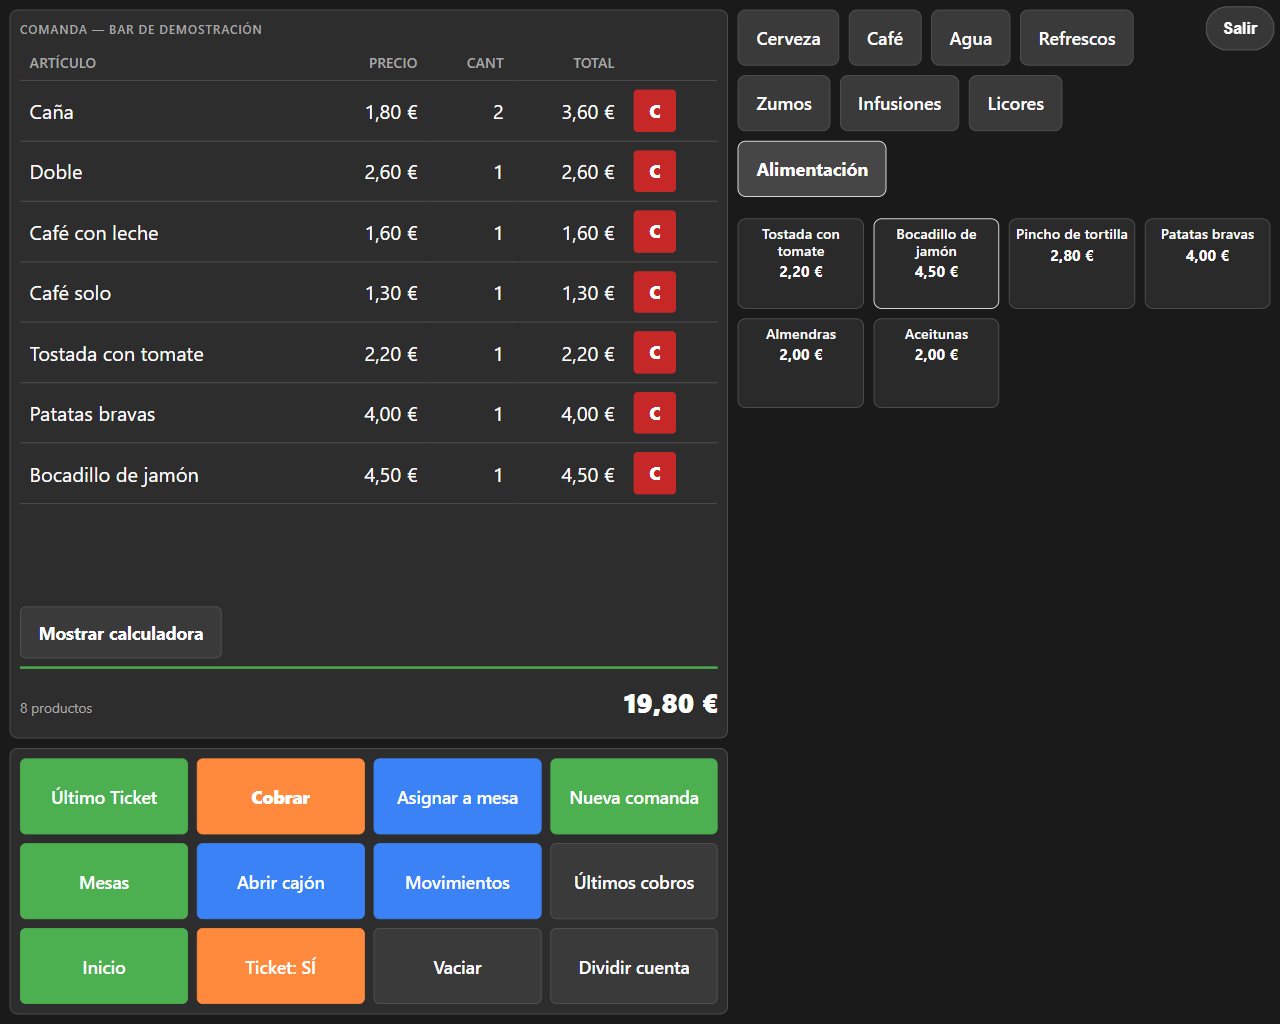Charge the order with Cobrar
1280x1024 pixels.
(281, 796)
